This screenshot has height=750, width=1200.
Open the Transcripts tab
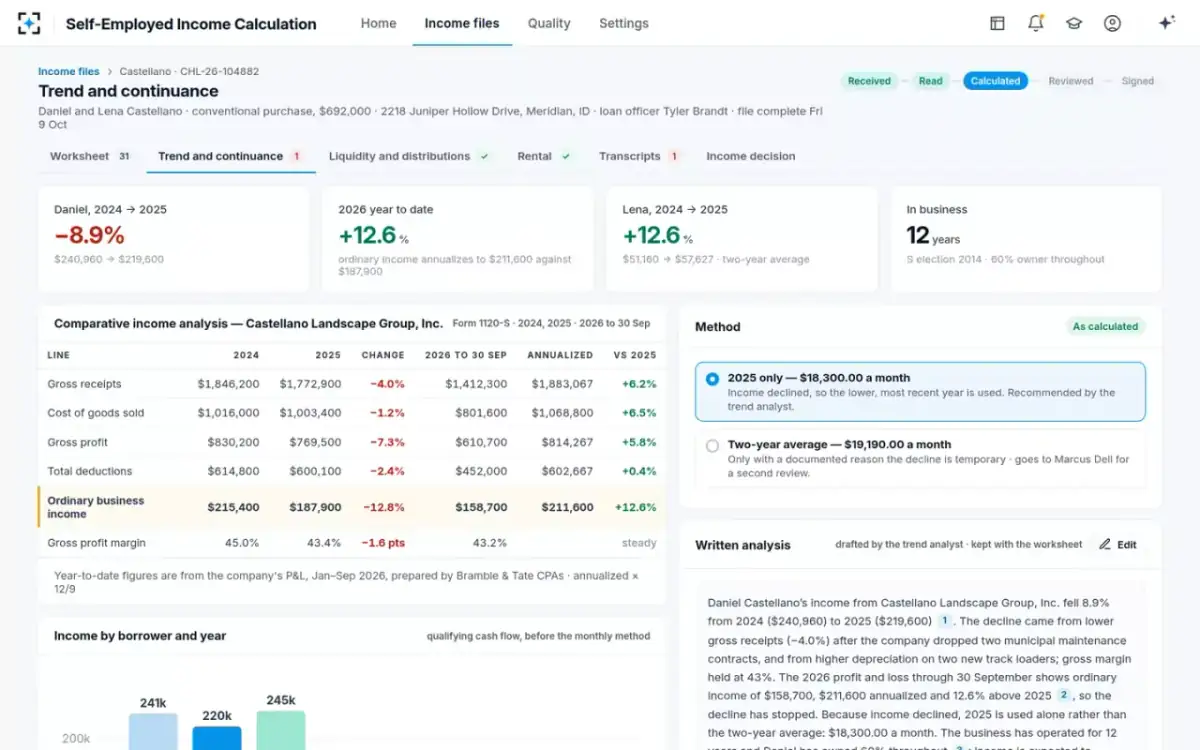[x=639, y=156]
